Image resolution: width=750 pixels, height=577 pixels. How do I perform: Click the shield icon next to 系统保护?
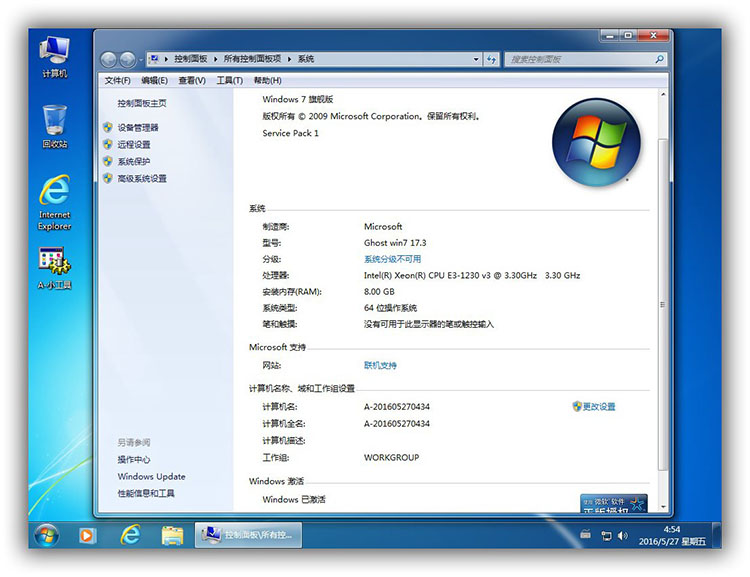pyautogui.click(x=108, y=161)
